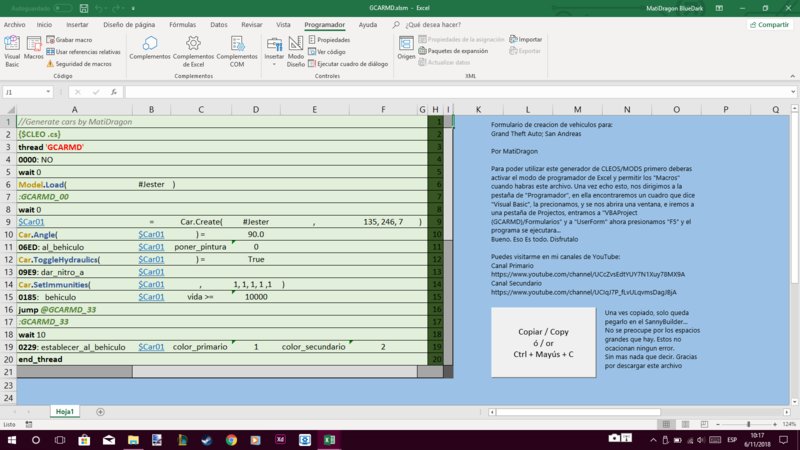Expand the formula bar
The width and height of the screenshot is (800, 450).
(791, 92)
